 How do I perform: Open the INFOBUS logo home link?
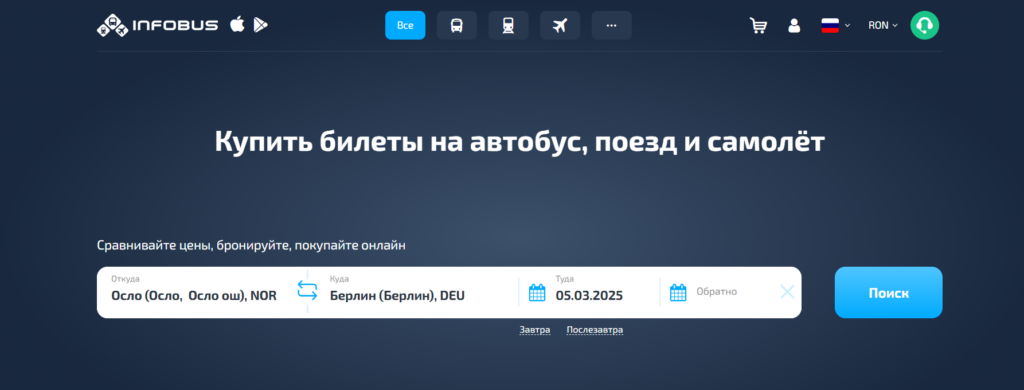pyautogui.click(x=157, y=25)
